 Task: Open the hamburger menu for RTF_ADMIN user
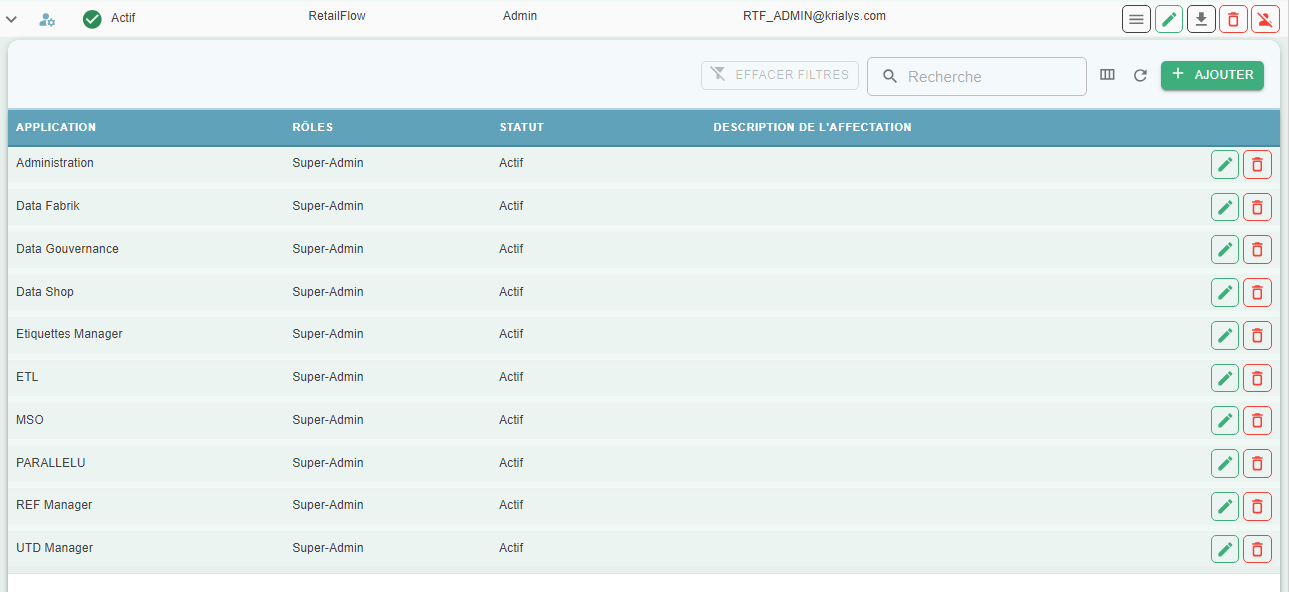pyautogui.click(x=1136, y=19)
